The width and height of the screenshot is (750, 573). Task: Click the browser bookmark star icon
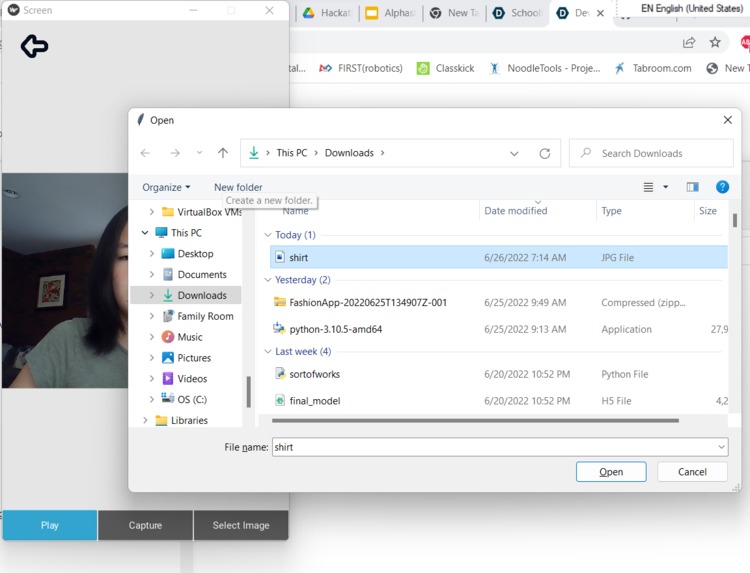(x=715, y=43)
